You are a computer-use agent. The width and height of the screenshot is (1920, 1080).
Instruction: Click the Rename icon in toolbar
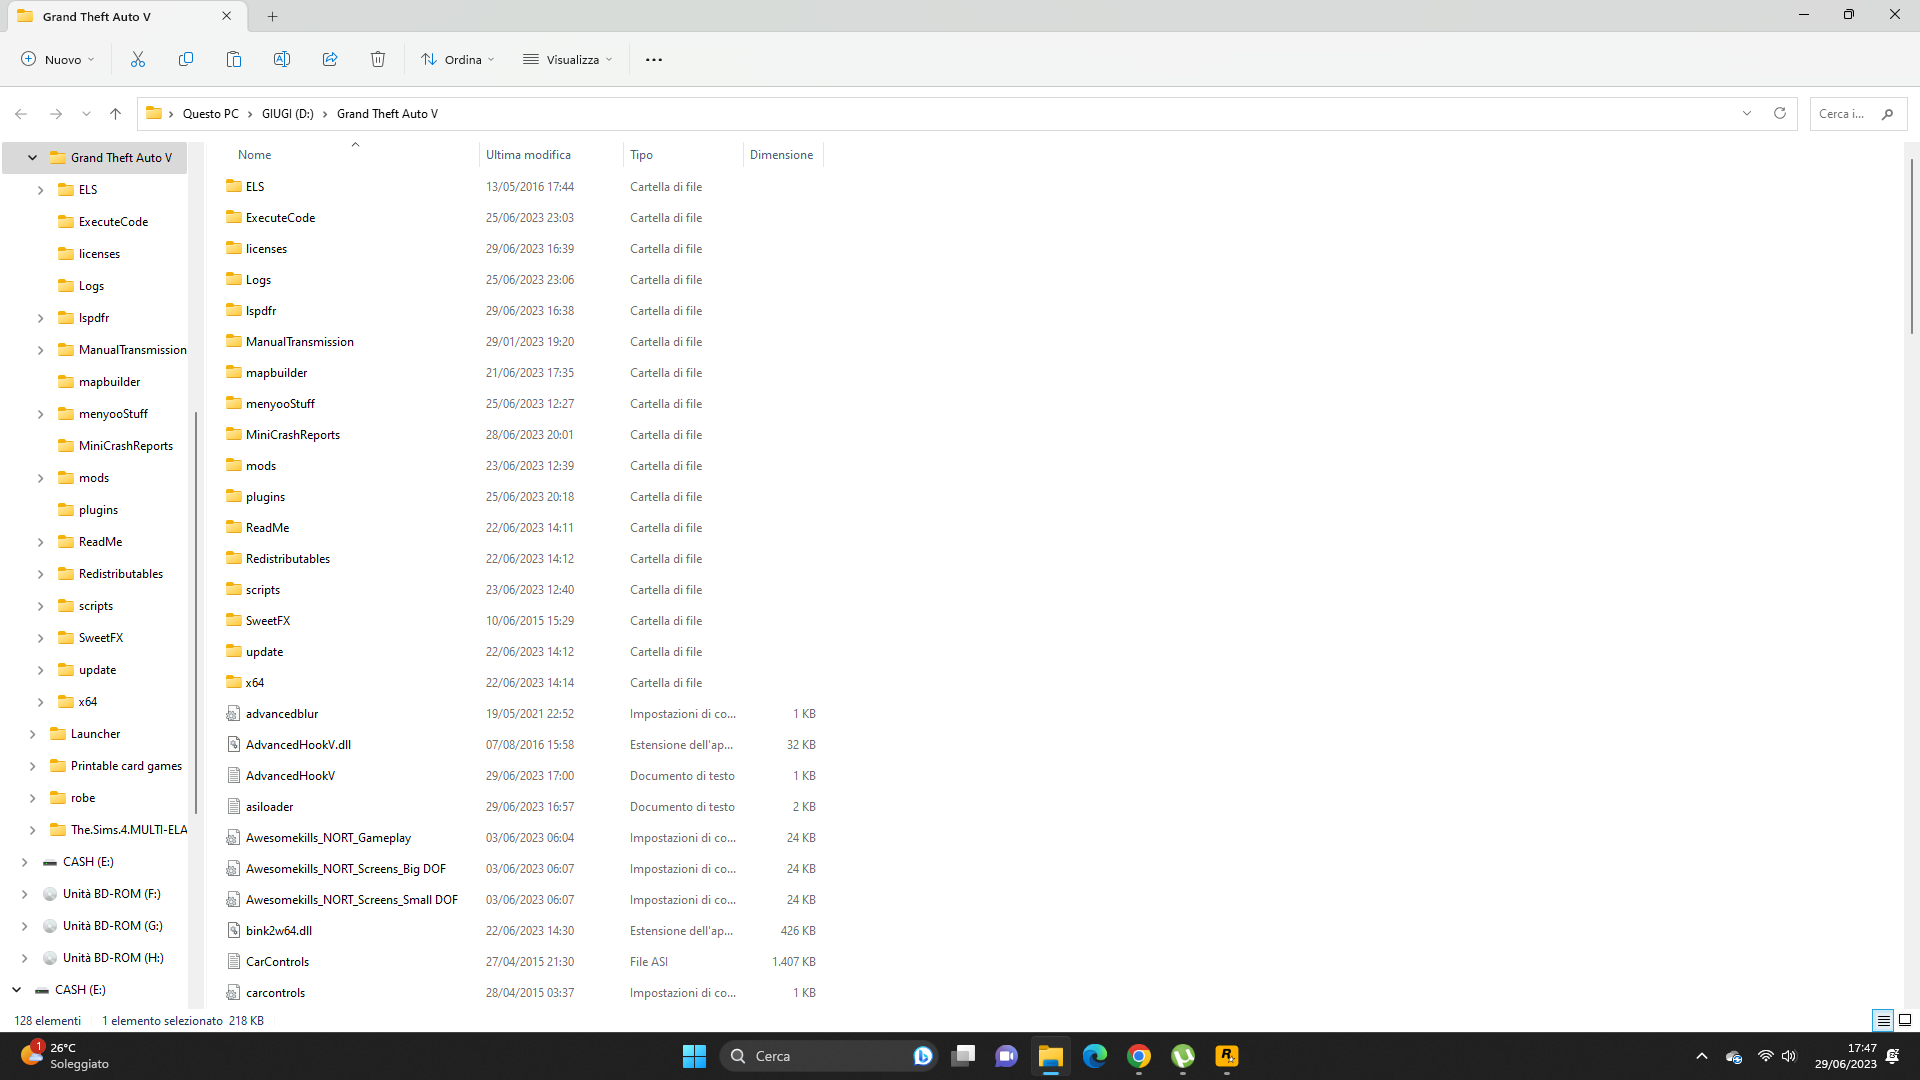(282, 59)
